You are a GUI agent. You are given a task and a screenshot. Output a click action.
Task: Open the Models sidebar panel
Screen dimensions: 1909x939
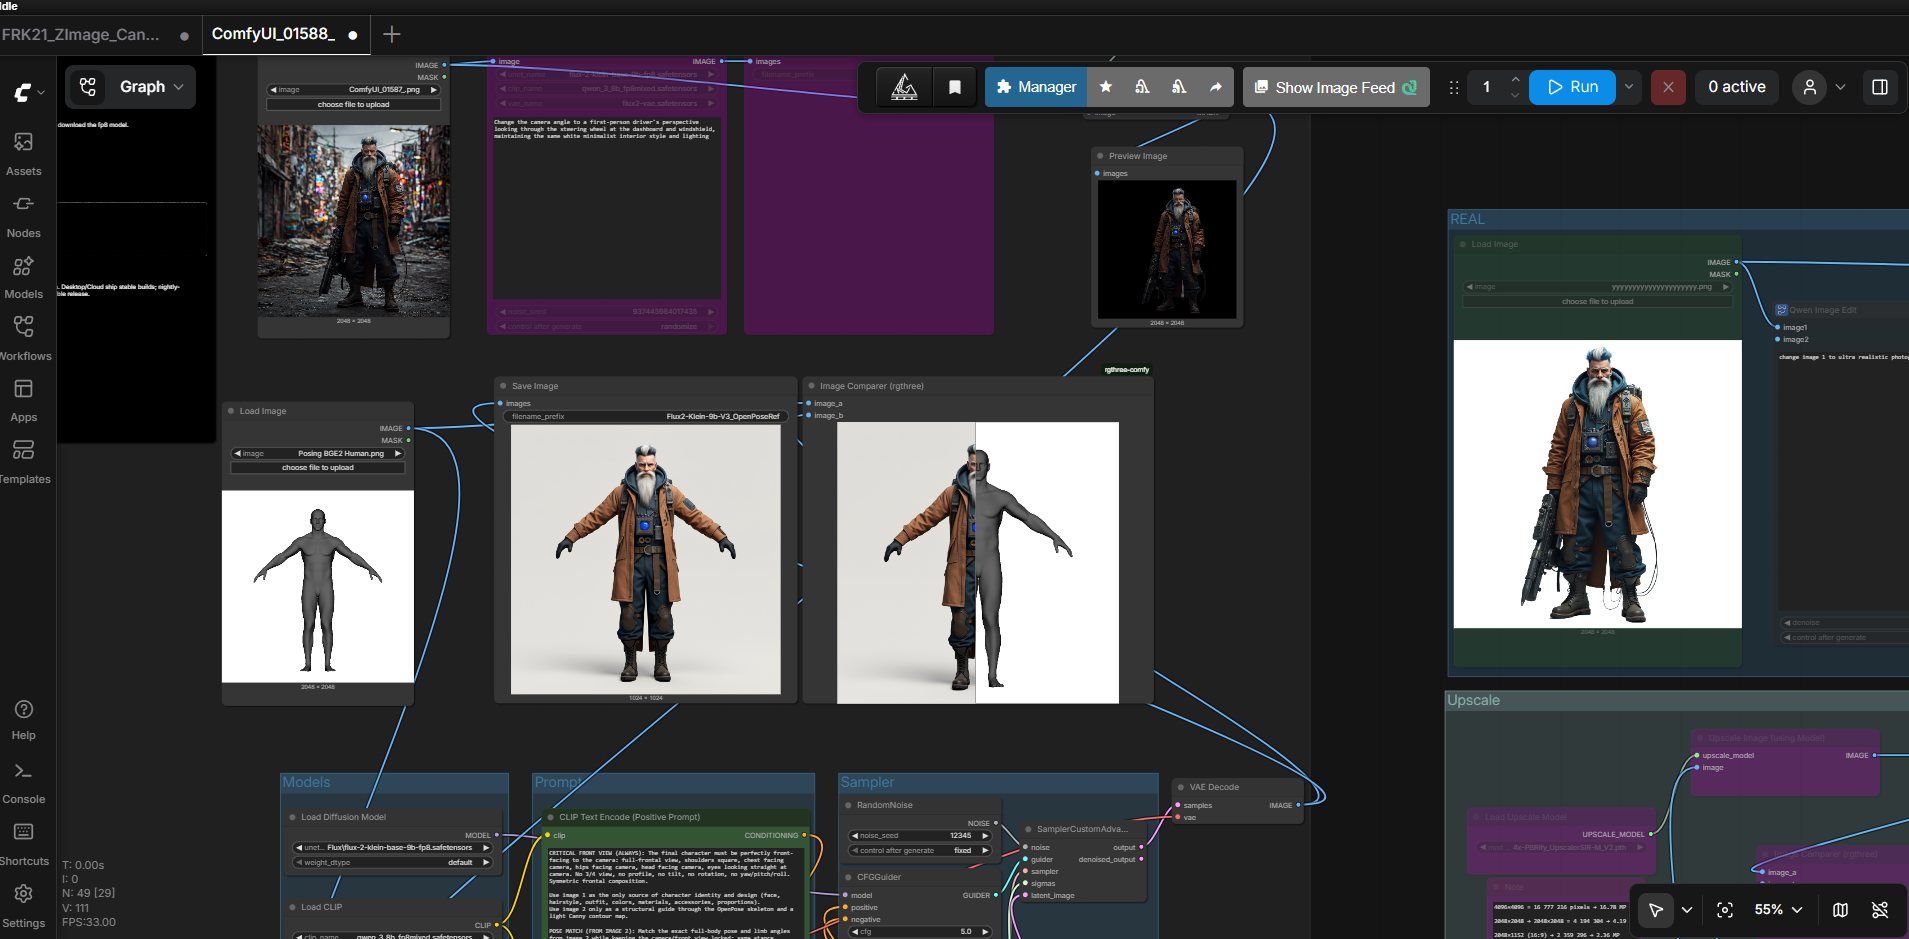point(24,278)
